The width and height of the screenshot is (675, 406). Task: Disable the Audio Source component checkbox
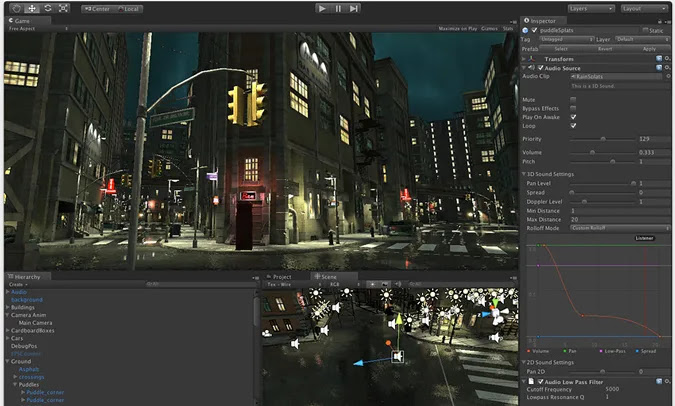540,68
